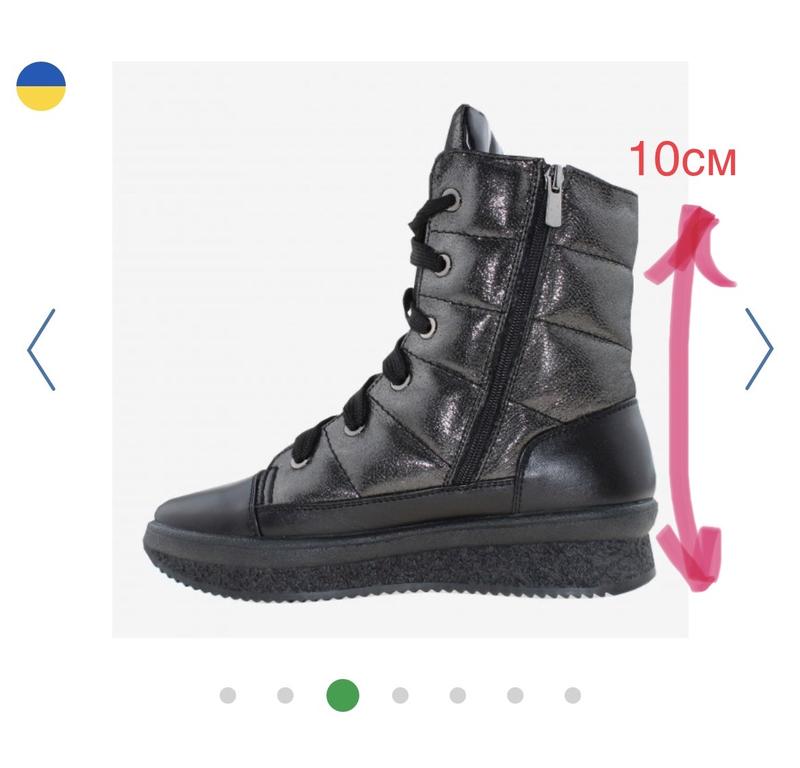Jump to the sixth photo dot
The height and width of the screenshot is (768, 800).
click(515, 695)
